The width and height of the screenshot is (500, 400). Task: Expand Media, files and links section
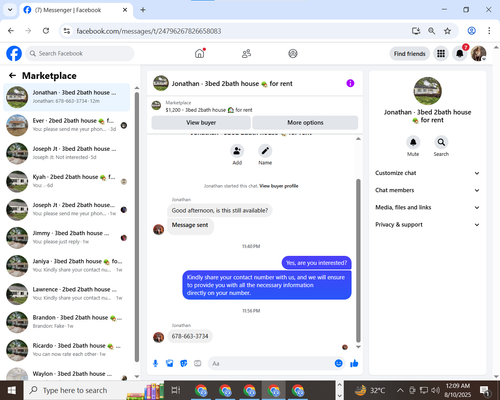click(x=427, y=207)
